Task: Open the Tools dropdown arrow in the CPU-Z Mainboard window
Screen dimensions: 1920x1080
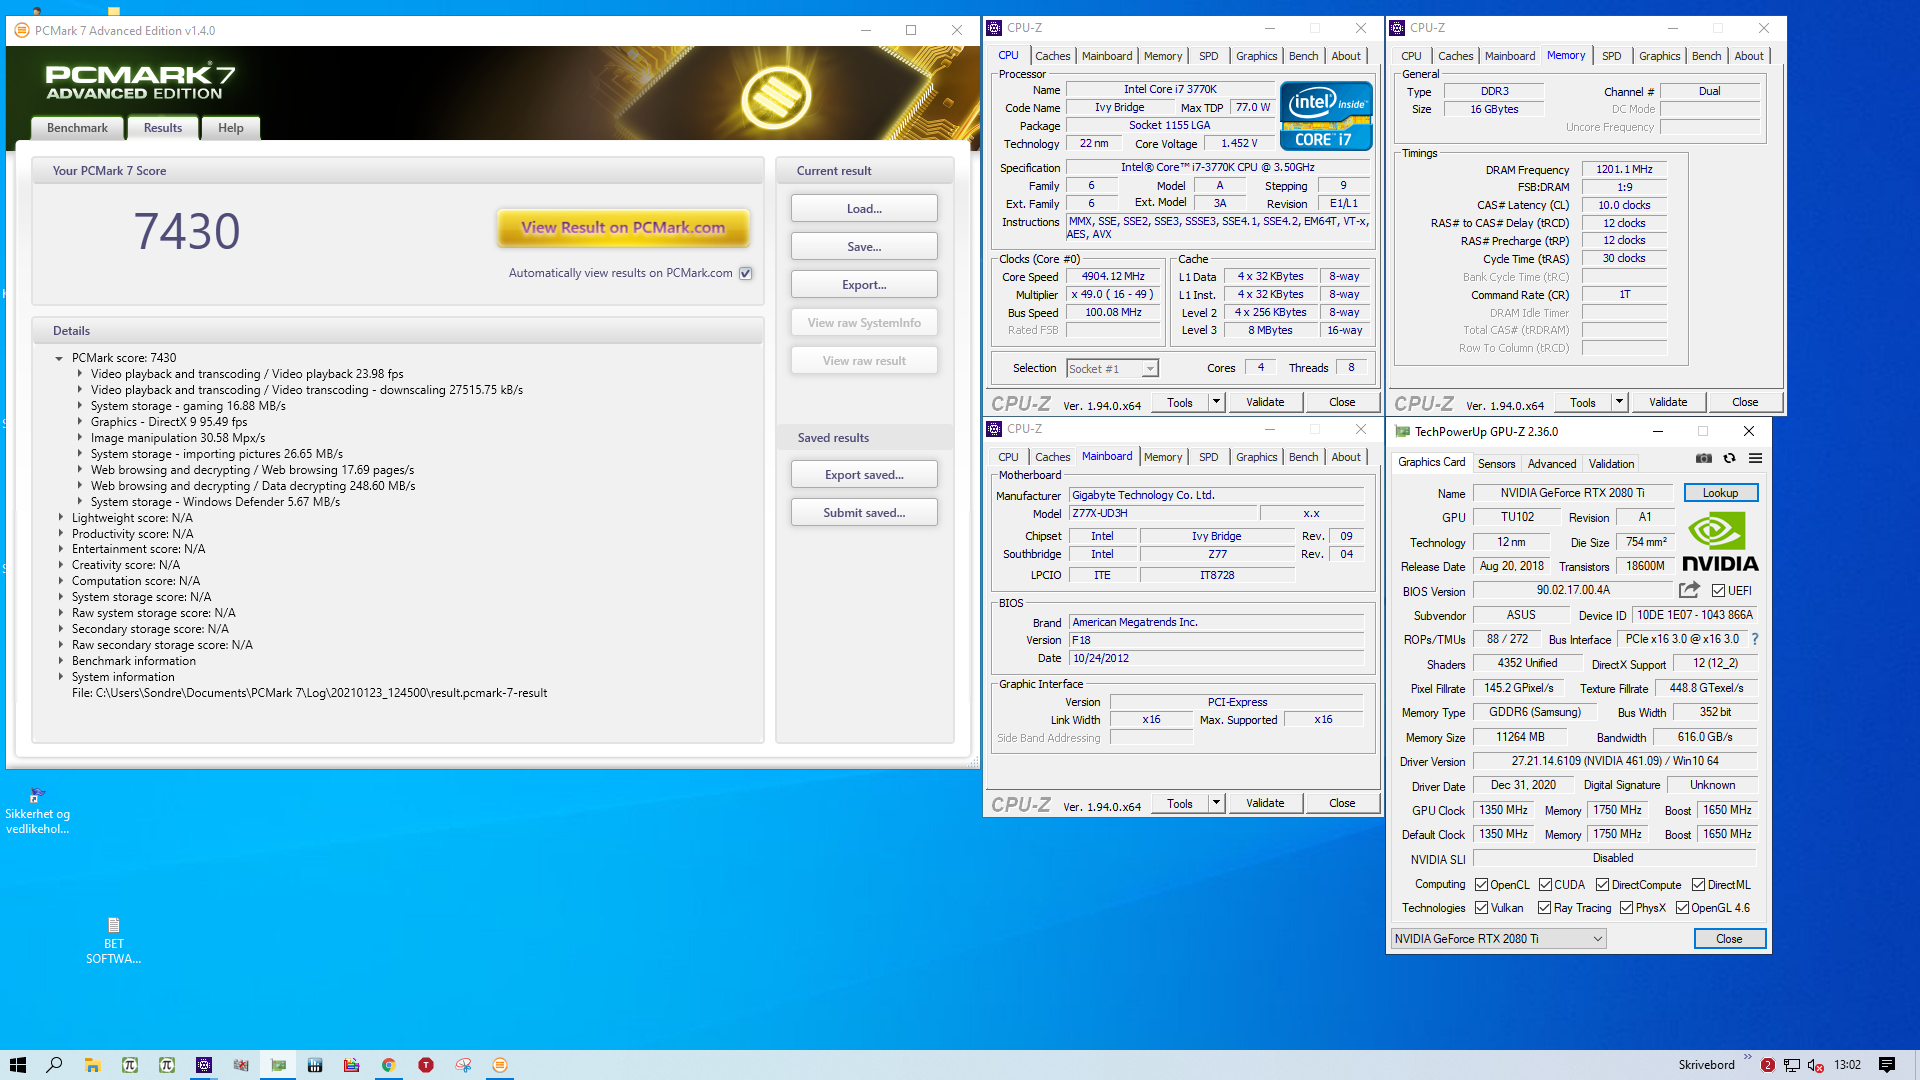Action: pyautogui.click(x=1216, y=803)
